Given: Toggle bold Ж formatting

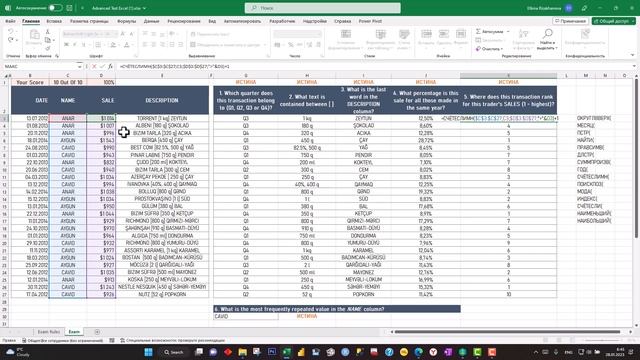Looking at the screenshot, I should (66, 44).
